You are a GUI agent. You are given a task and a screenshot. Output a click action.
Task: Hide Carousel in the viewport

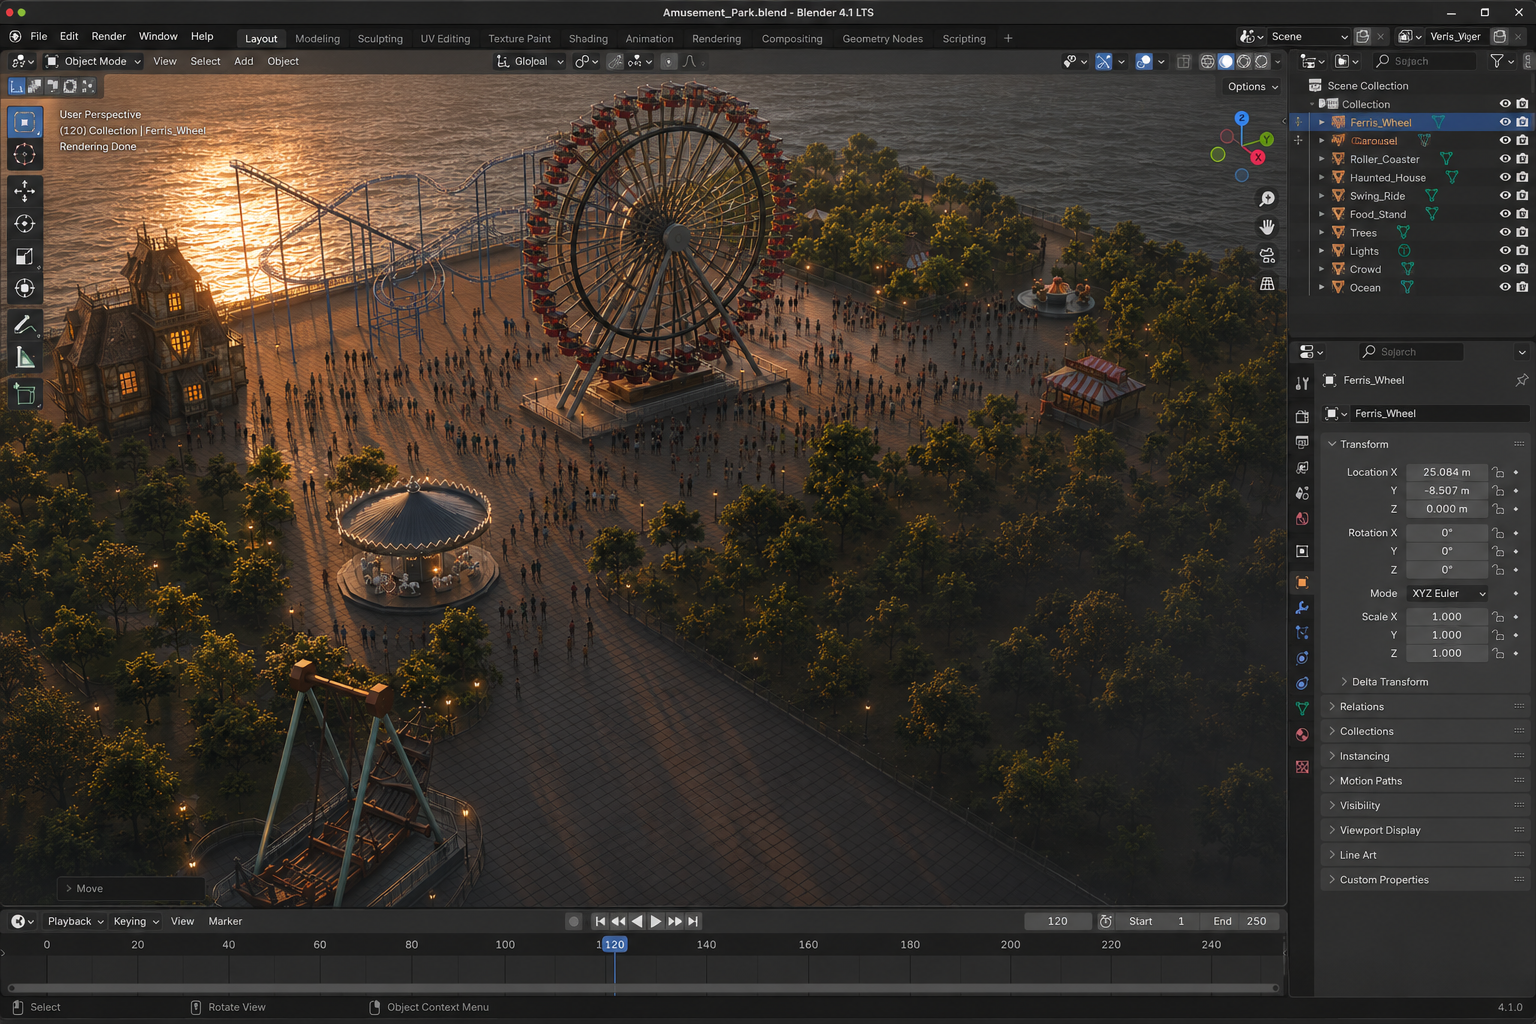click(1504, 141)
